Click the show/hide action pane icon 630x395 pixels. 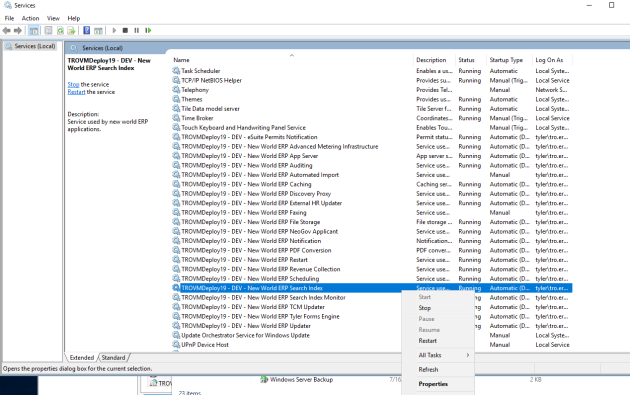[x=98, y=31]
